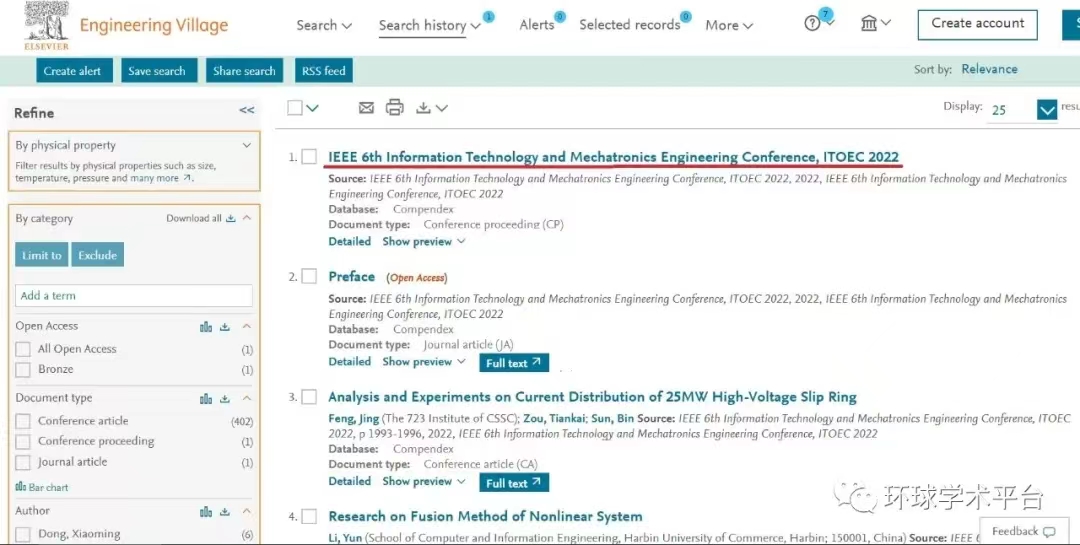
Task: Open the select-all checkbox dropdown arrow
Action: click(x=313, y=108)
